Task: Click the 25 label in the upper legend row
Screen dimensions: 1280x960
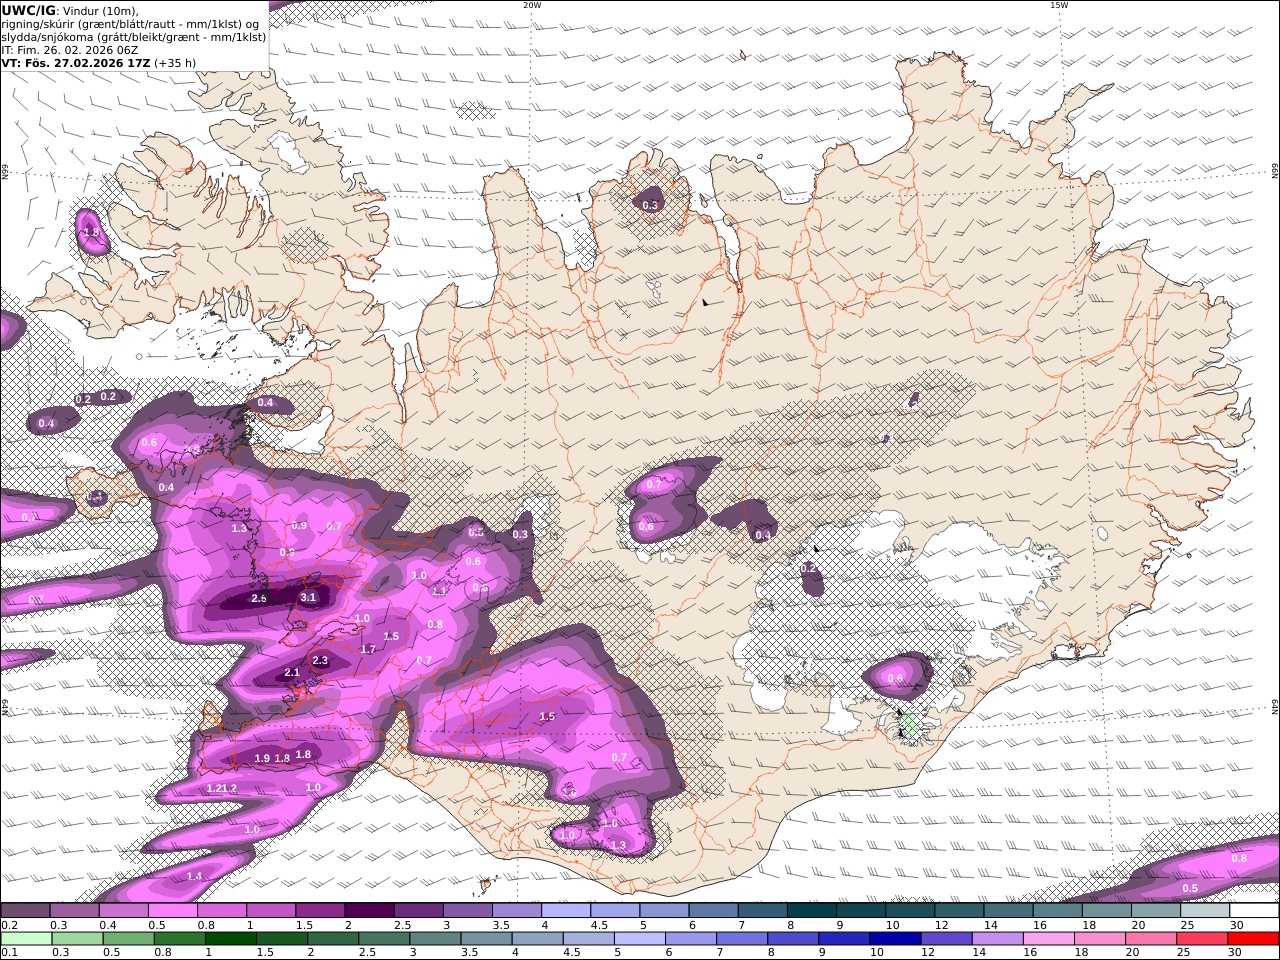Action: coord(1187,925)
